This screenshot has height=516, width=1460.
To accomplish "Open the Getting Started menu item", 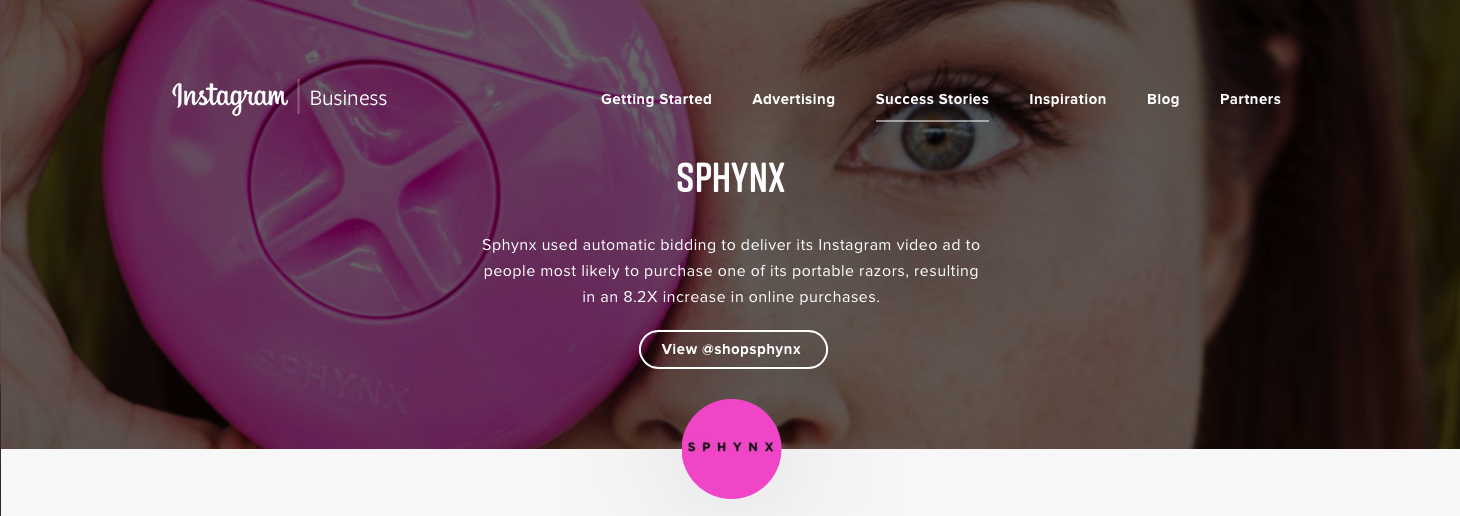I will (x=656, y=99).
